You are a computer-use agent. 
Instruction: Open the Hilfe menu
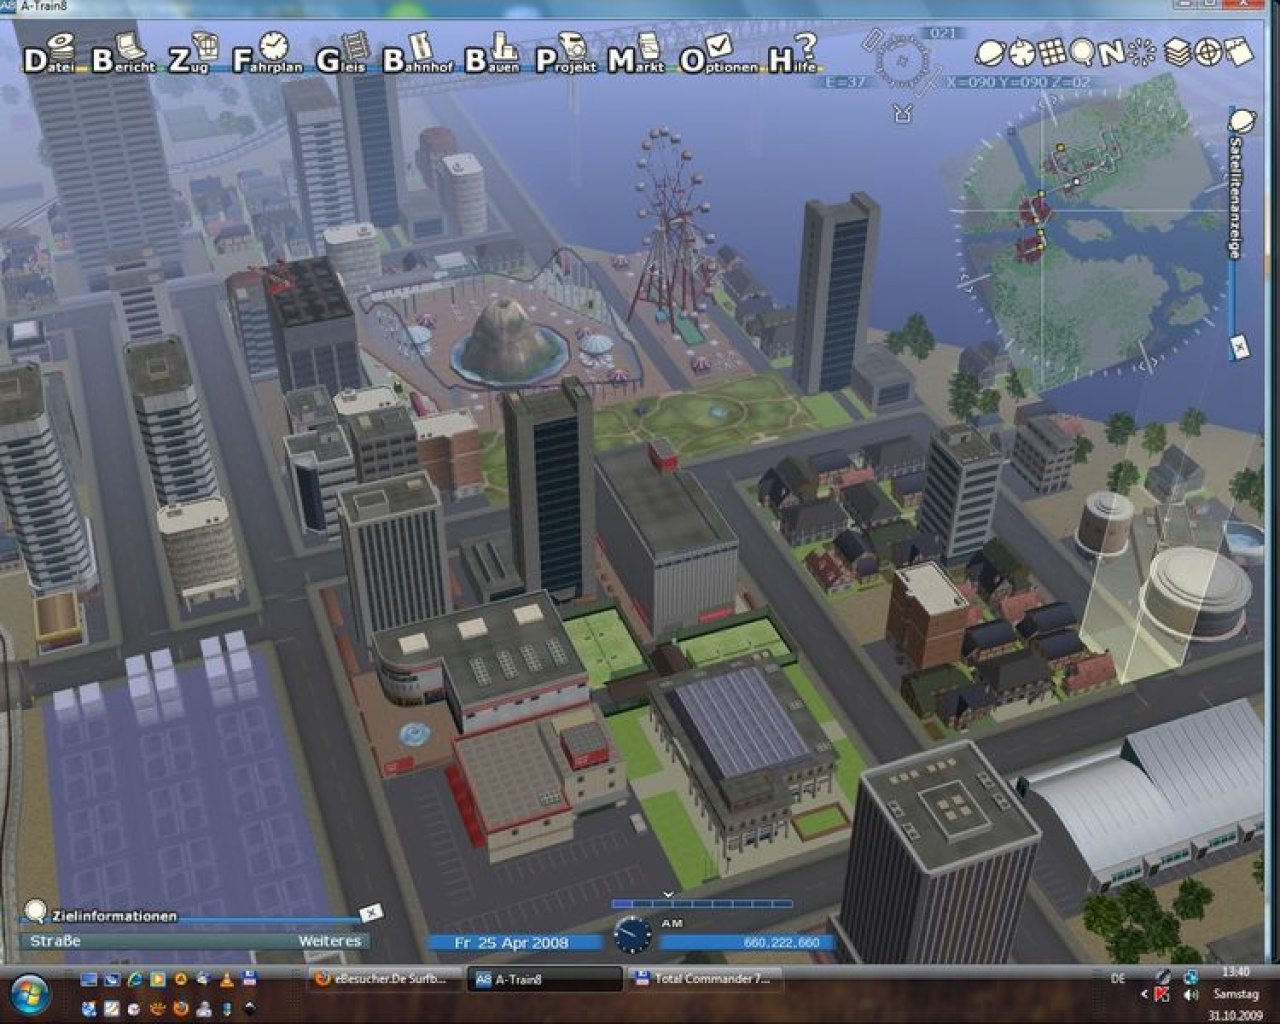pos(793,53)
